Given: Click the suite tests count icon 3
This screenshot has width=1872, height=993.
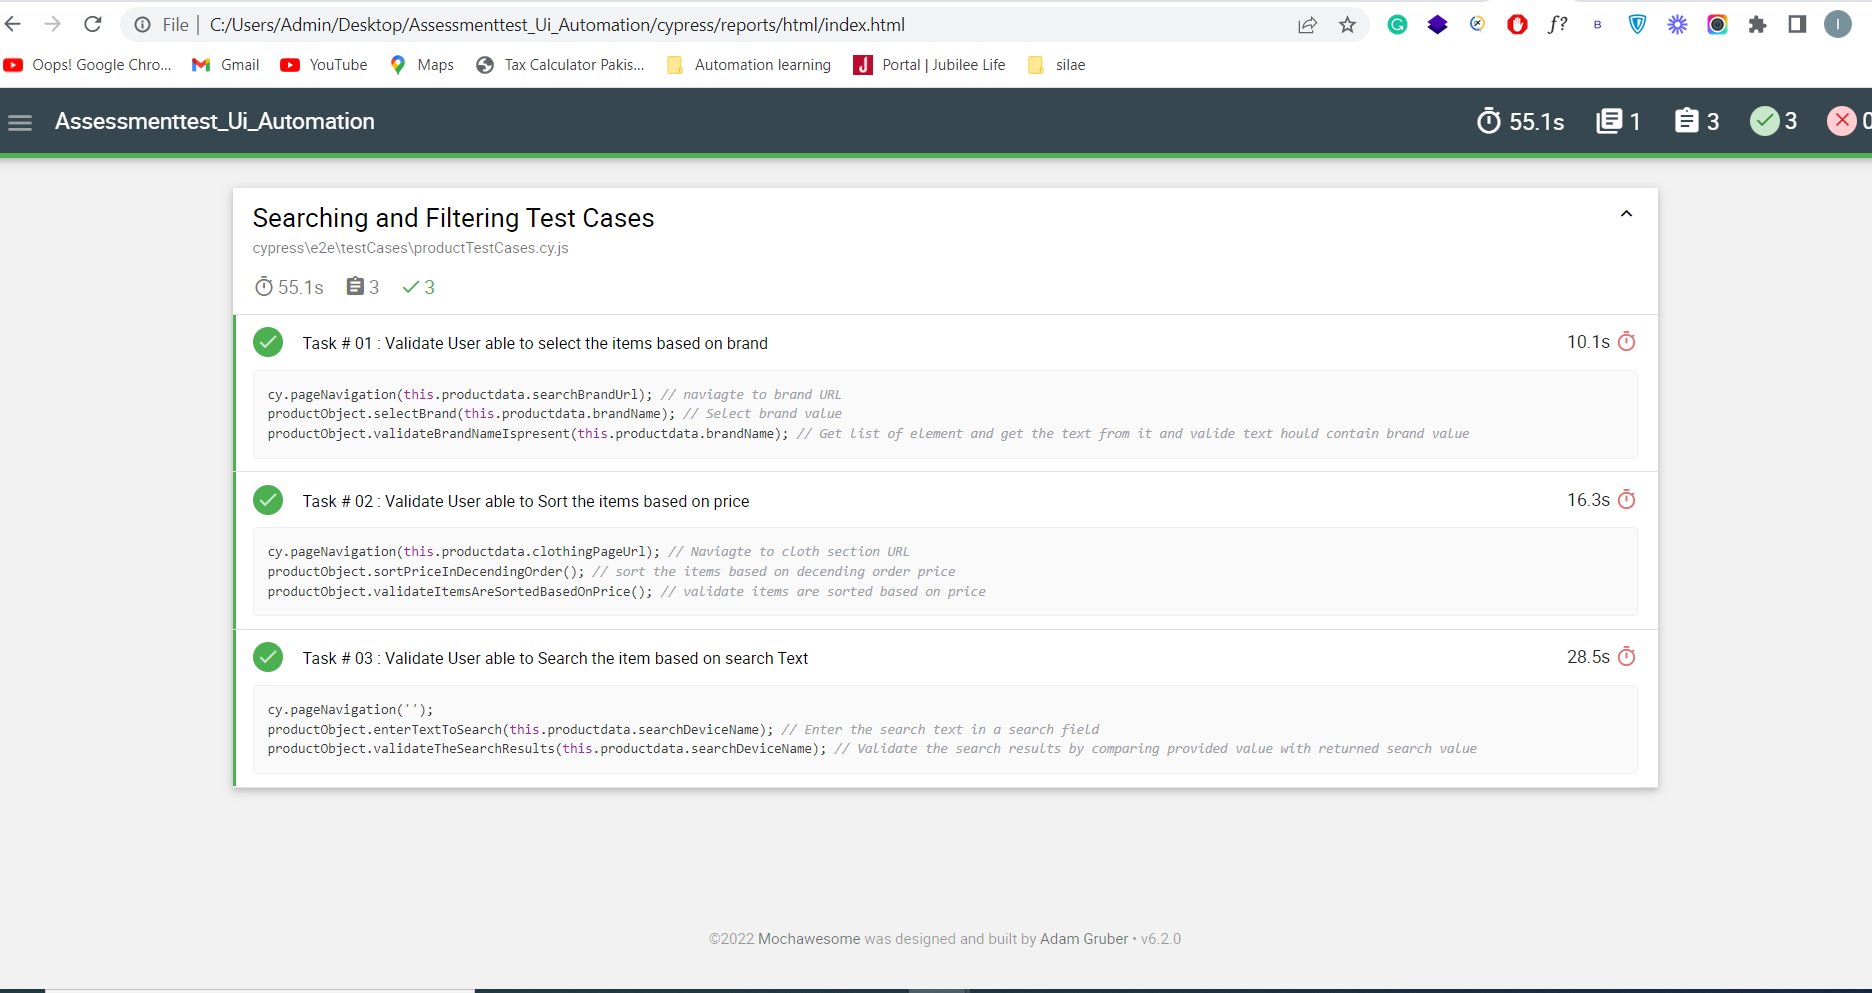Looking at the screenshot, I should click(362, 287).
